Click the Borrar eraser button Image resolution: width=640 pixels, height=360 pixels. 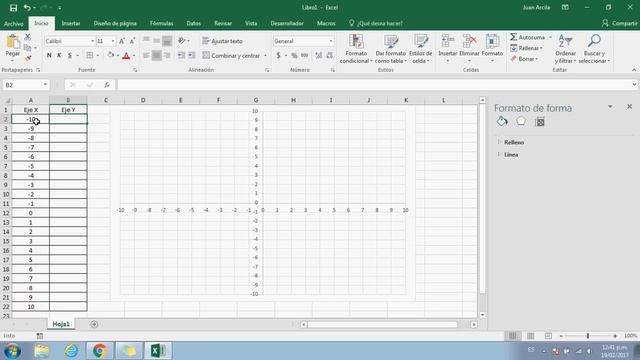coord(524,59)
